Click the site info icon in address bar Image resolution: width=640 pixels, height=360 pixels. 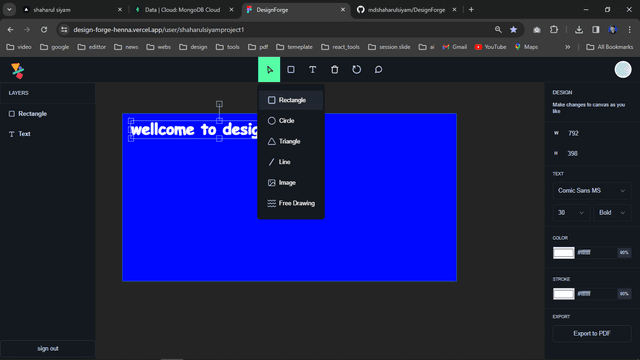[x=64, y=29]
